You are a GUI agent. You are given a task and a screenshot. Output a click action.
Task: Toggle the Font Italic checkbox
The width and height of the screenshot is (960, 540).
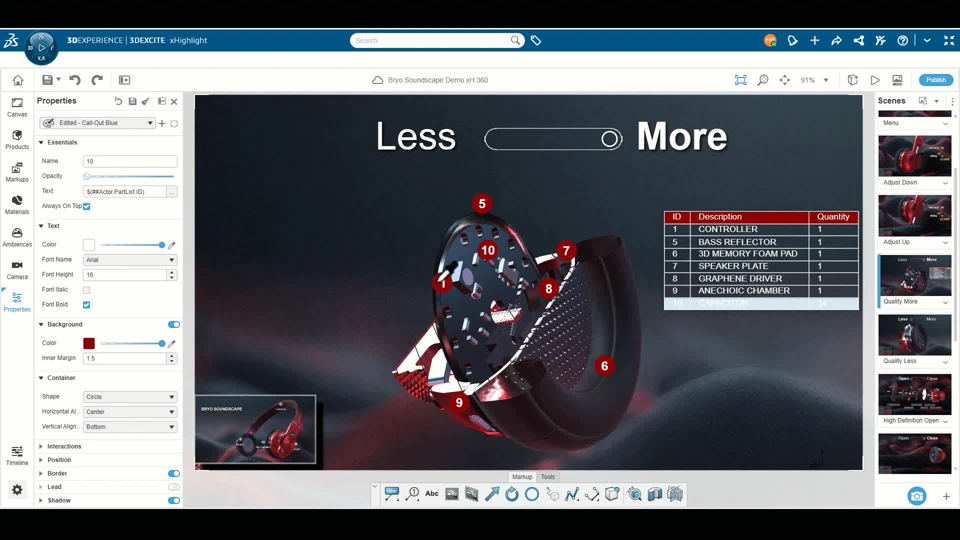point(87,290)
